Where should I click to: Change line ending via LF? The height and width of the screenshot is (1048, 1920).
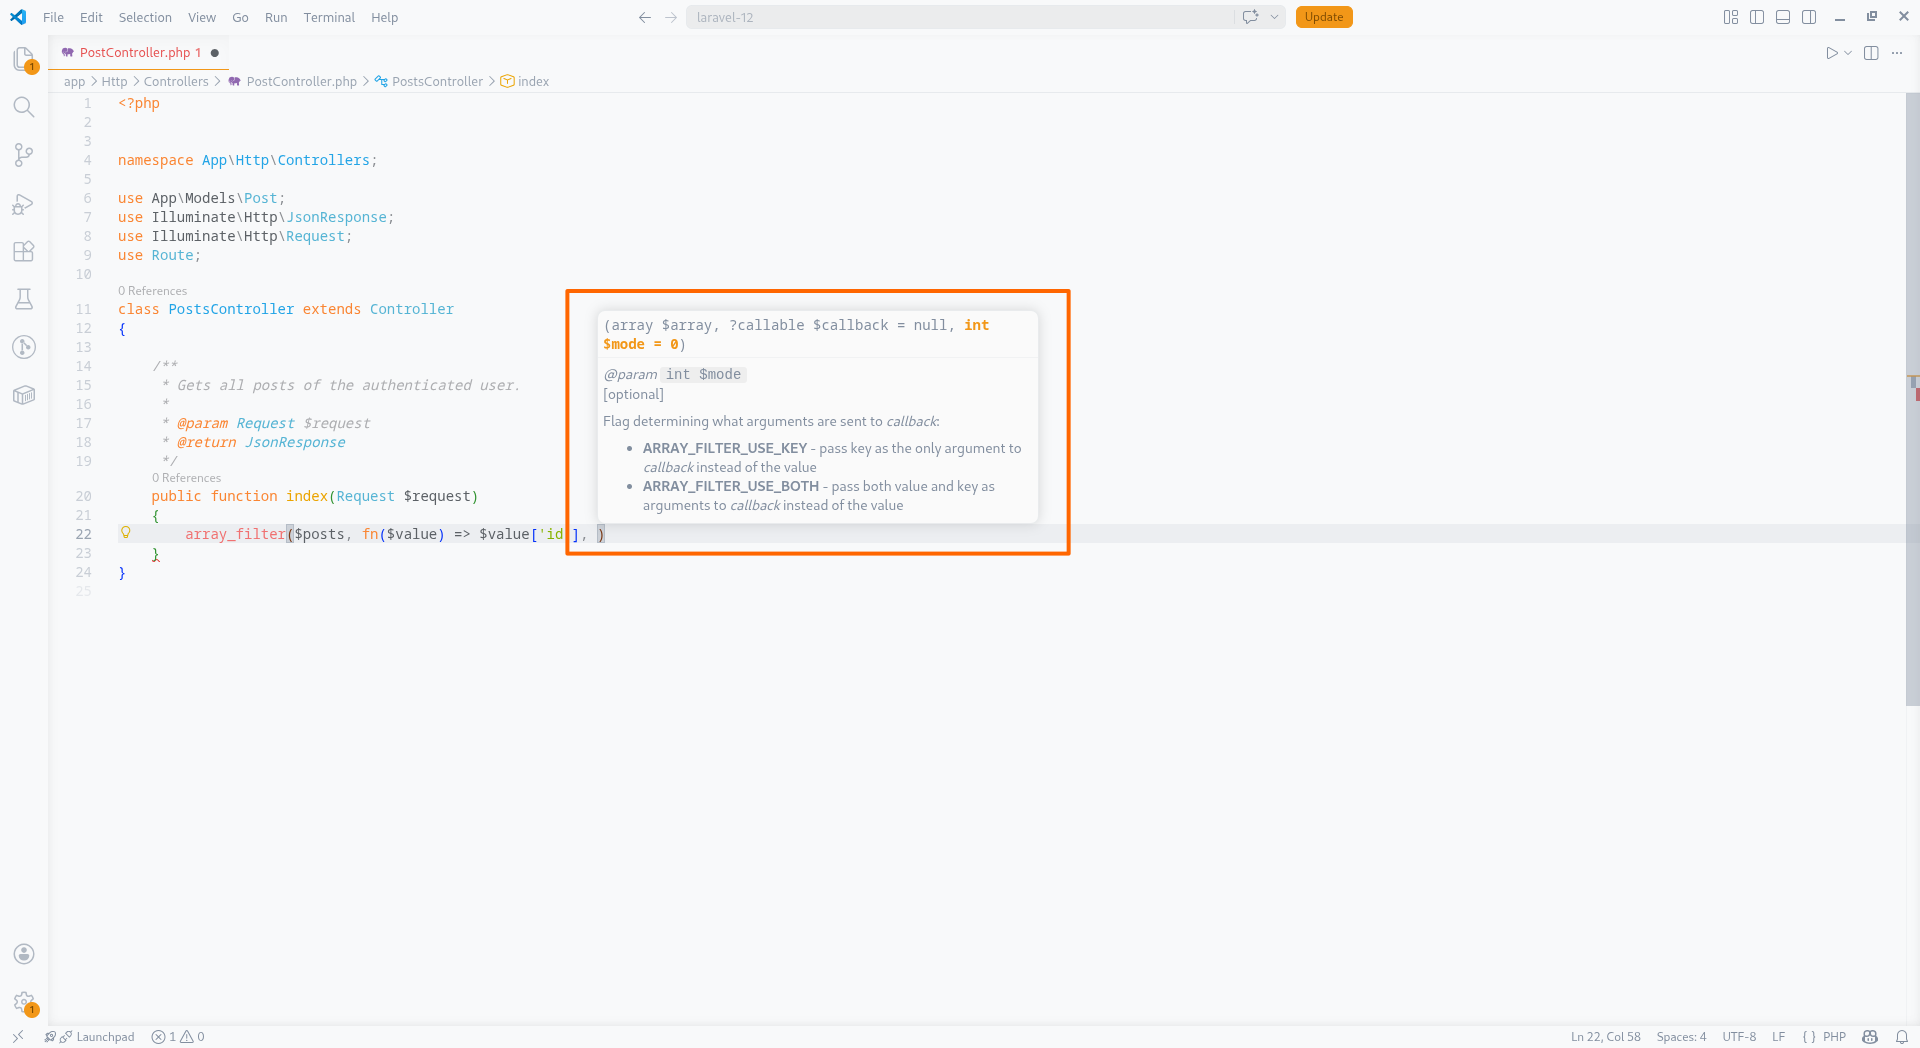1778,1037
